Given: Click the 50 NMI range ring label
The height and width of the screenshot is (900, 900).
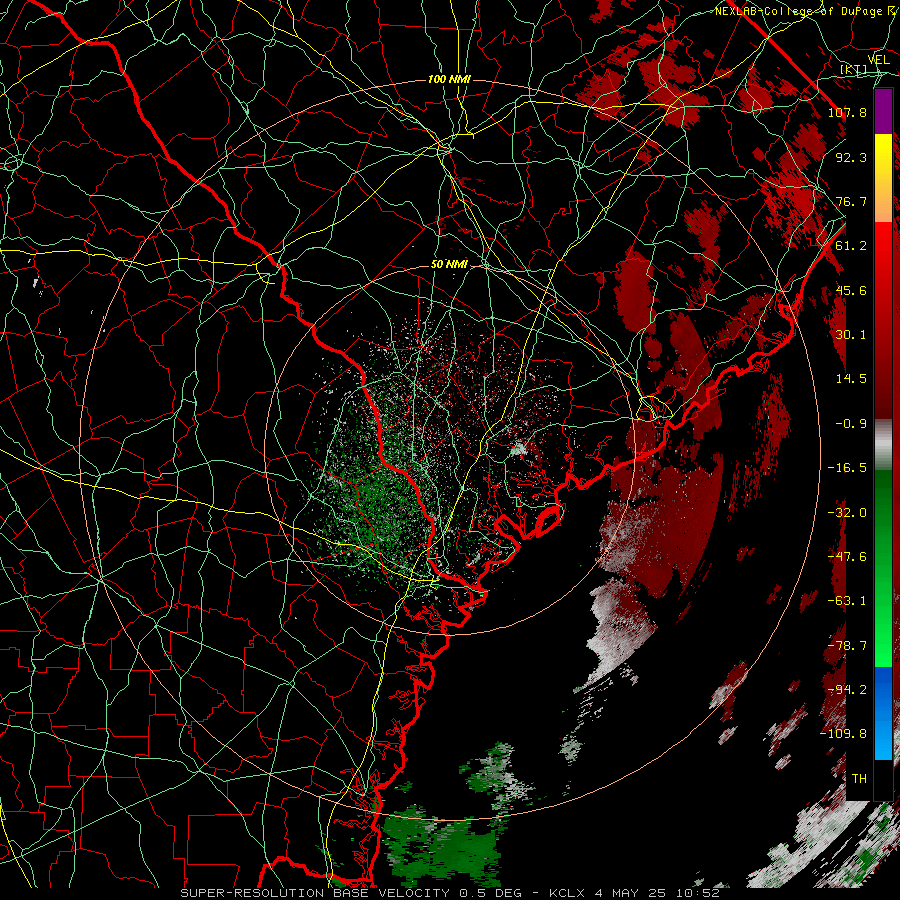Looking at the screenshot, I should (449, 264).
